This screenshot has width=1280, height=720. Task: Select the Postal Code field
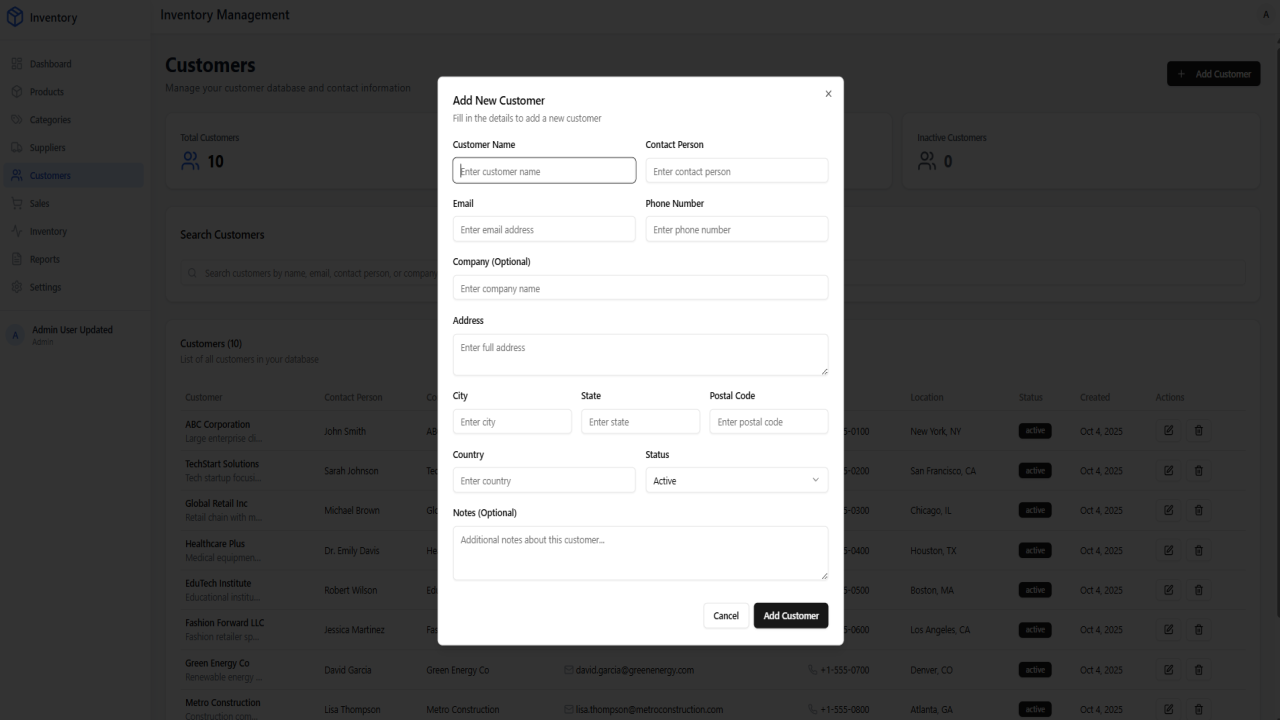[769, 422]
